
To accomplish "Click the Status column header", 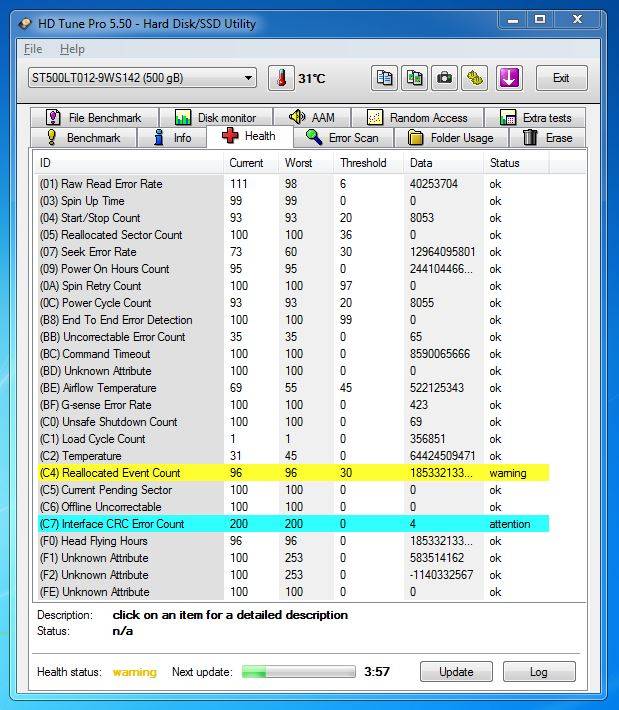I will click(516, 163).
